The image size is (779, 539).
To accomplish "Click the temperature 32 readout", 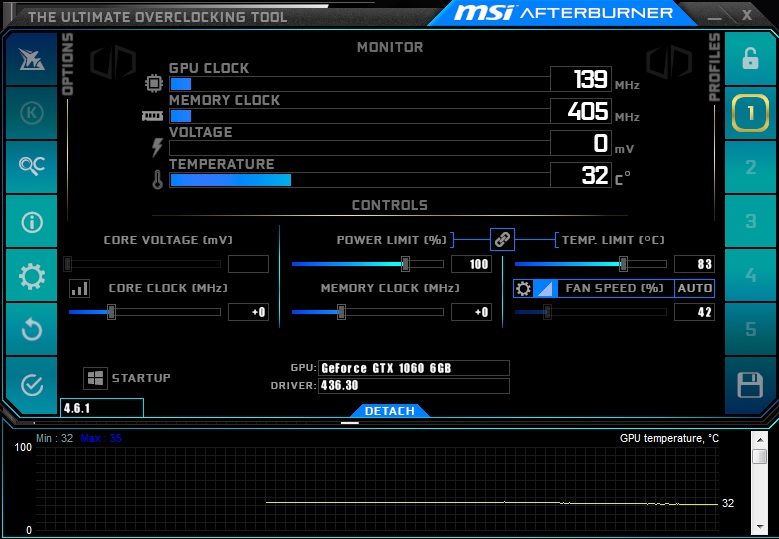I will coord(581,175).
